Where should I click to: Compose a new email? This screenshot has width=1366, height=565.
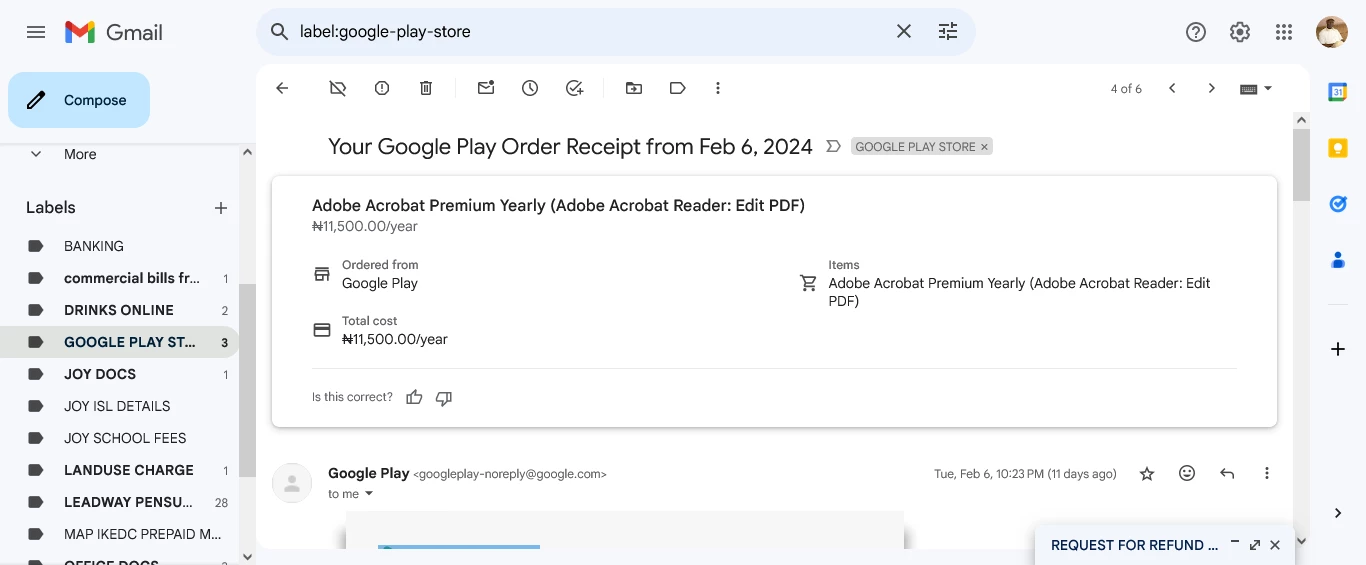tap(79, 100)
